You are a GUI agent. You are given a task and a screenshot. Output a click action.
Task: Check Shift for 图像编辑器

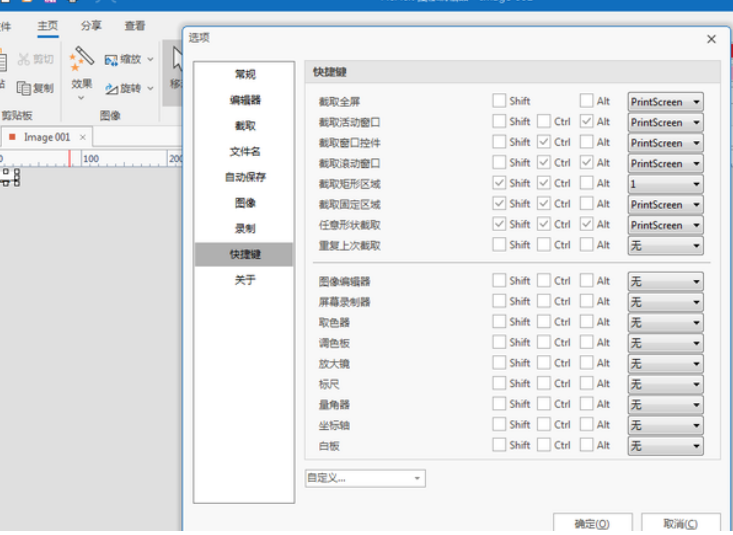499,281
